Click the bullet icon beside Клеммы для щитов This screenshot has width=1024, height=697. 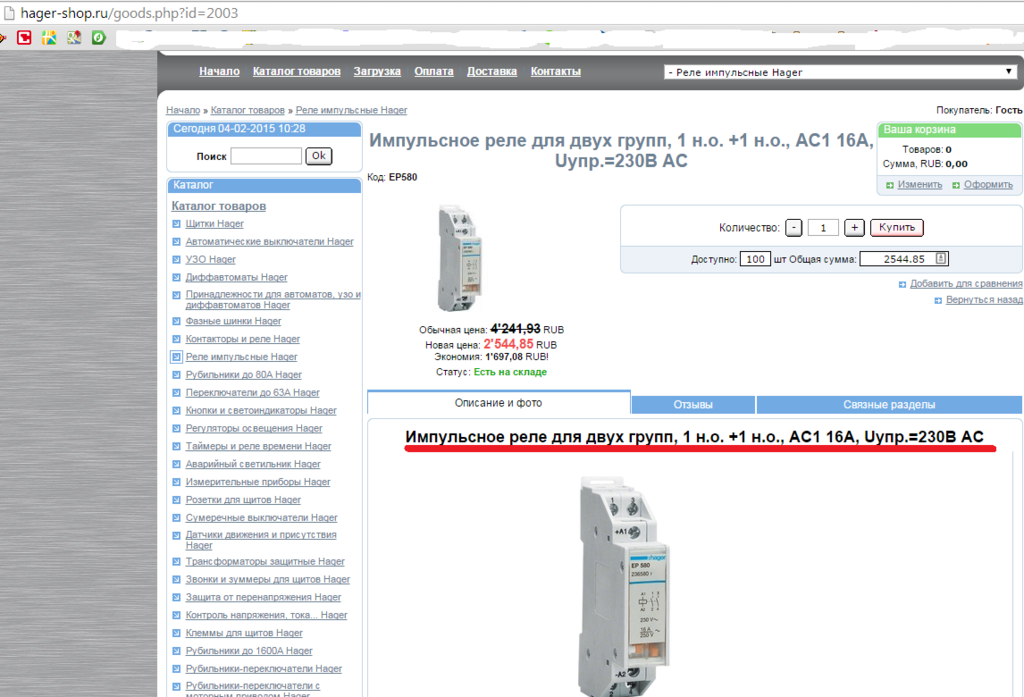point(176,633)
